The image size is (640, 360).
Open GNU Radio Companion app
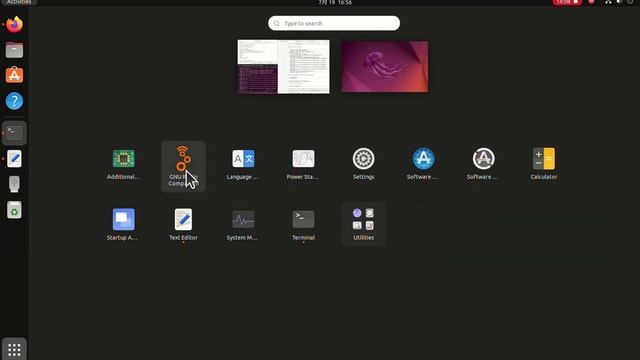(x=183, y=166)
